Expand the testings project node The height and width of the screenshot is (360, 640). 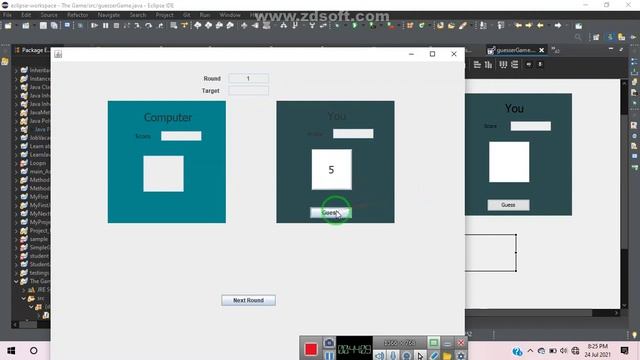tap(16, 273)
